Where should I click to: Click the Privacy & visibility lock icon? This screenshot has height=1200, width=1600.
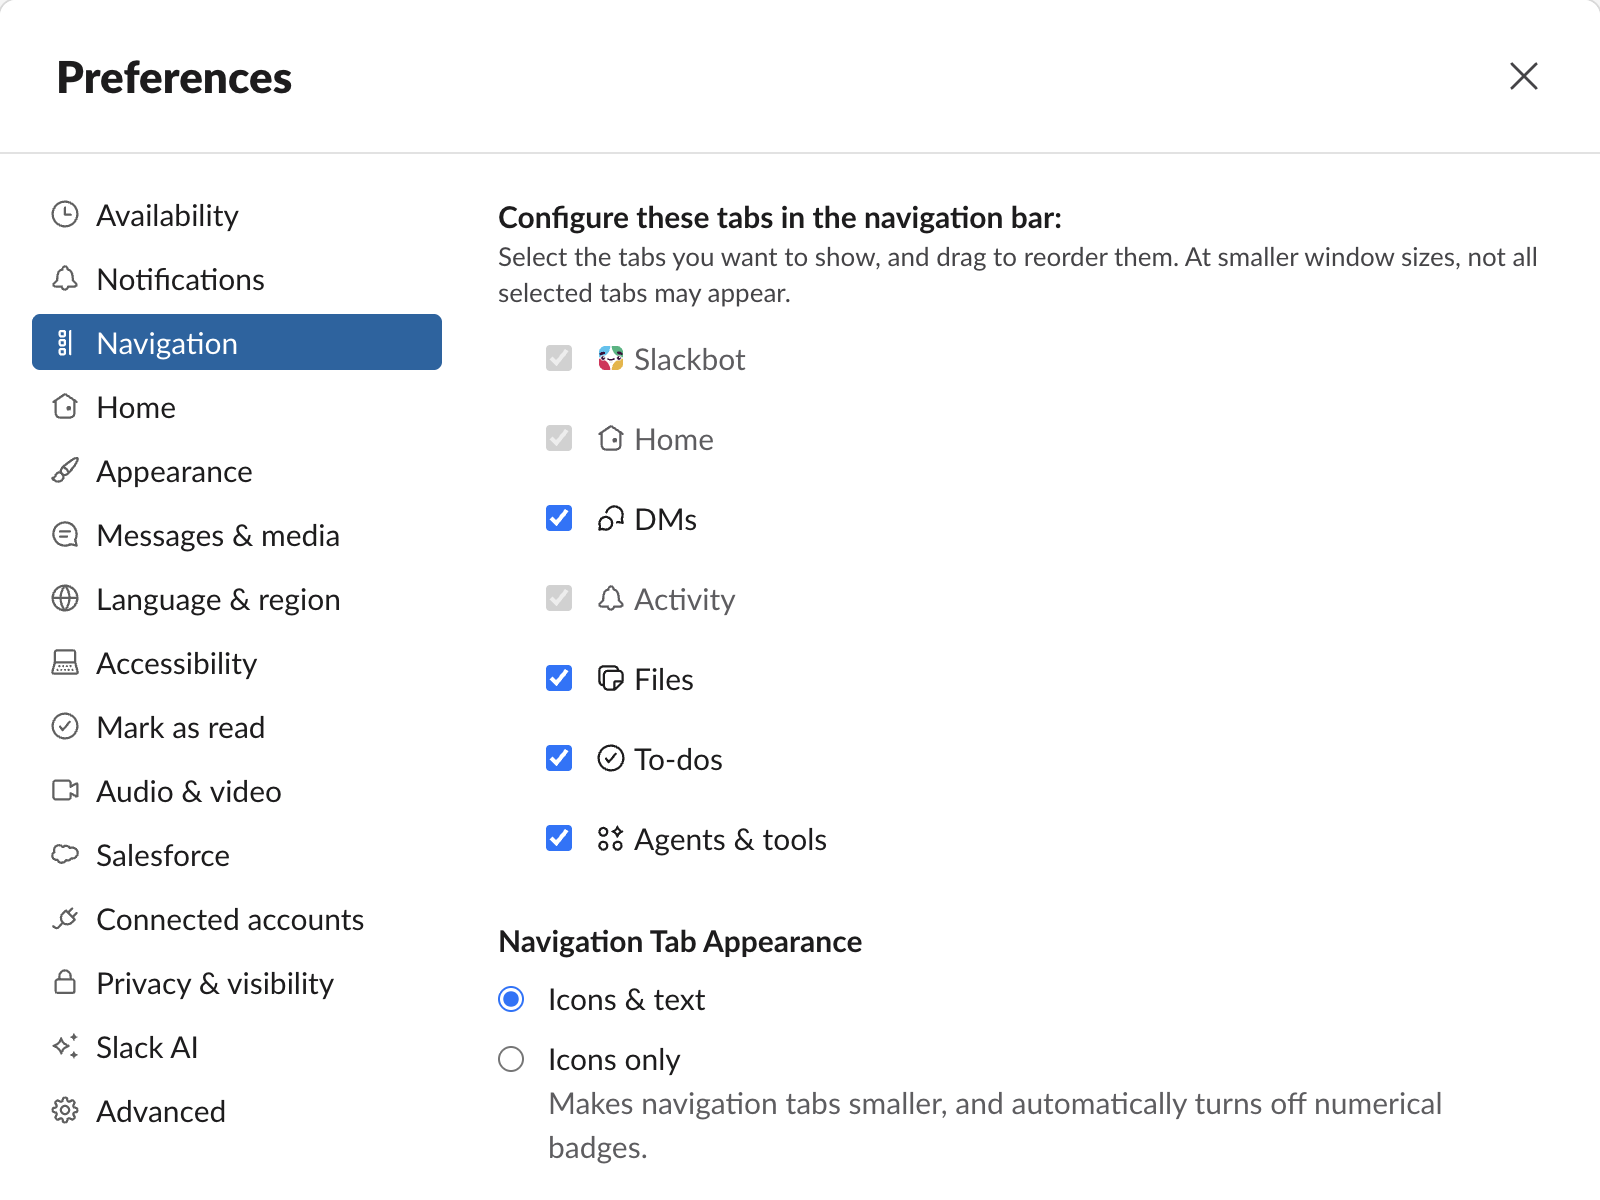(65, 983)
